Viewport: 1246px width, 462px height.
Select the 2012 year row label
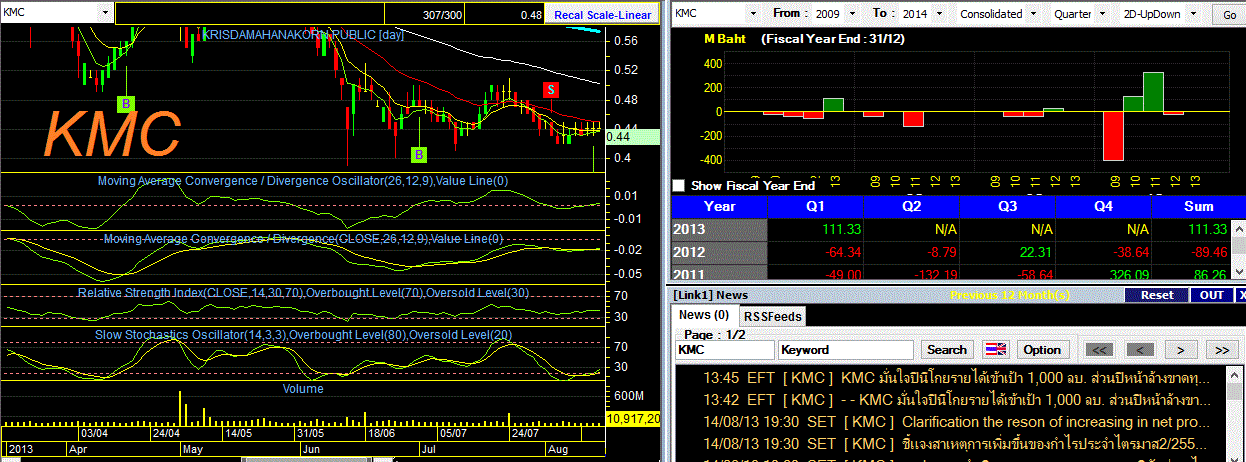pos(720,252)
